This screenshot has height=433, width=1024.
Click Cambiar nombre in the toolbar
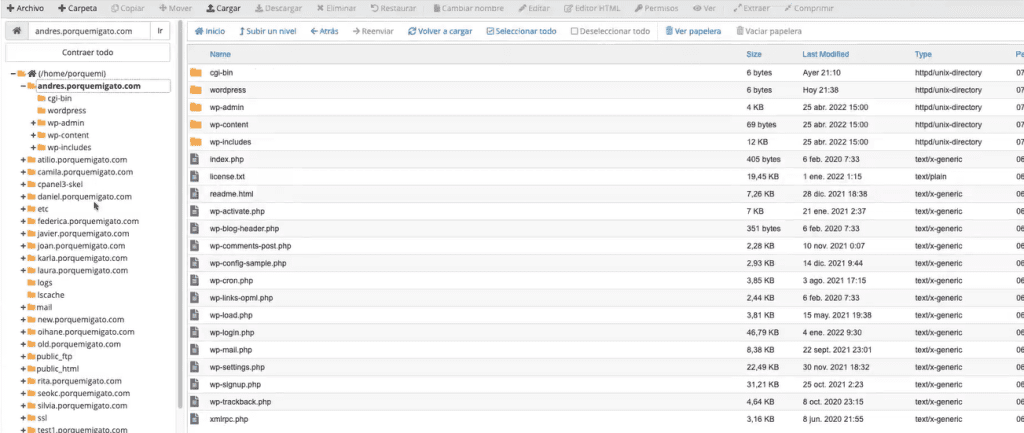click(469, 8)
